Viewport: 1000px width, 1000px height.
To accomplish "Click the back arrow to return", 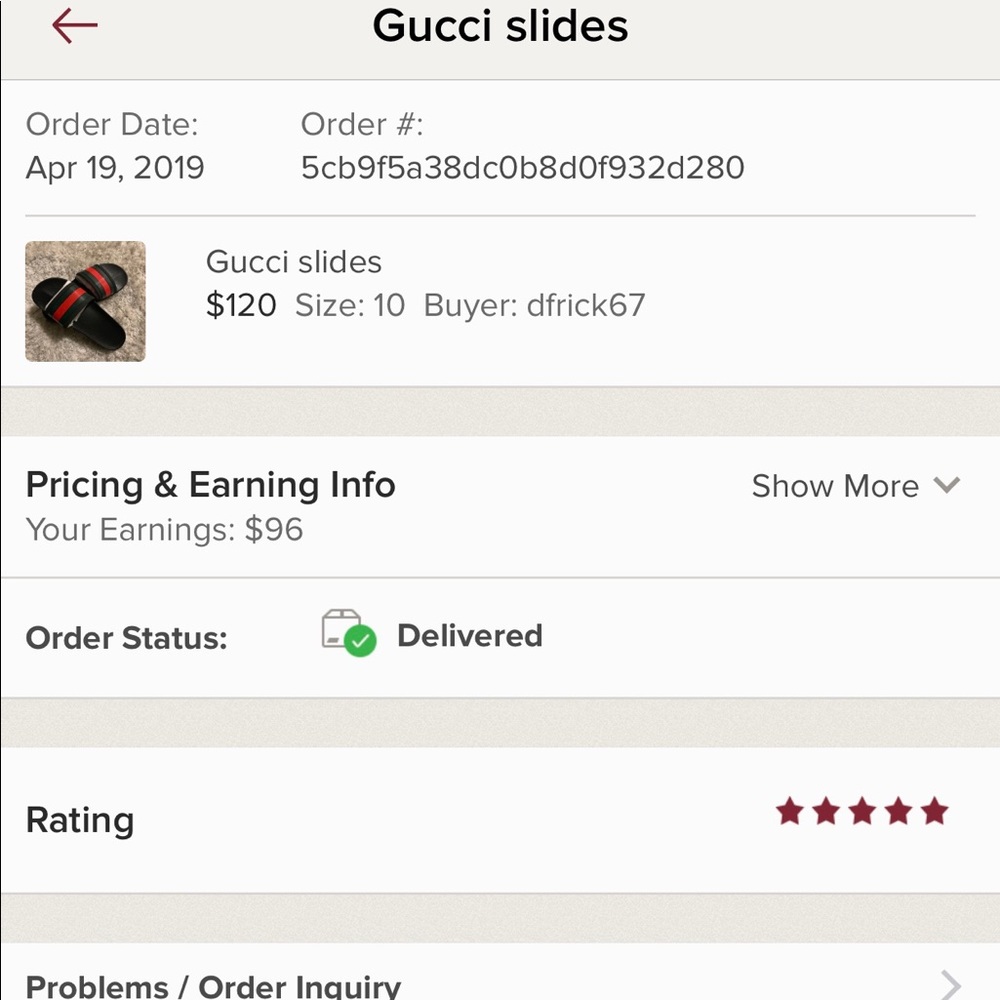I will point(73,27).
